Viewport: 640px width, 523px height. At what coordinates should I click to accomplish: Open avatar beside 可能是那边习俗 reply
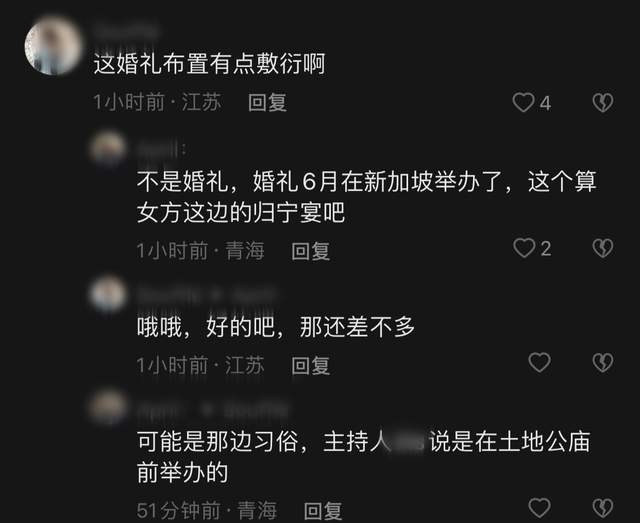click(108, 407)
